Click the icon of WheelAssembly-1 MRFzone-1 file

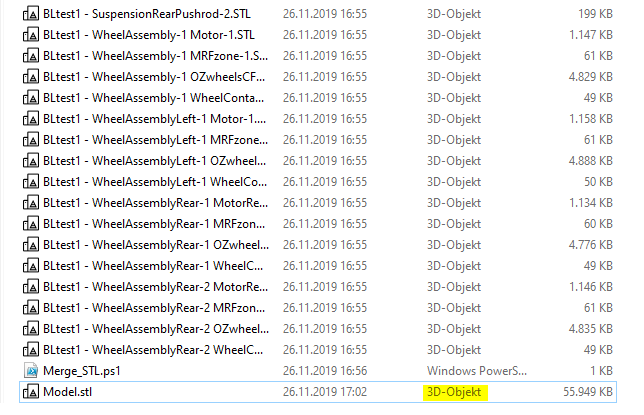tap(31, 56)
